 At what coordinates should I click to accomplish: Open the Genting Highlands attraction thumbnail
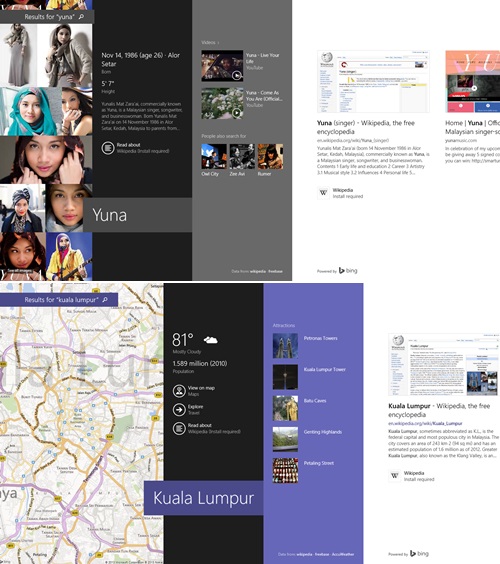285,439
